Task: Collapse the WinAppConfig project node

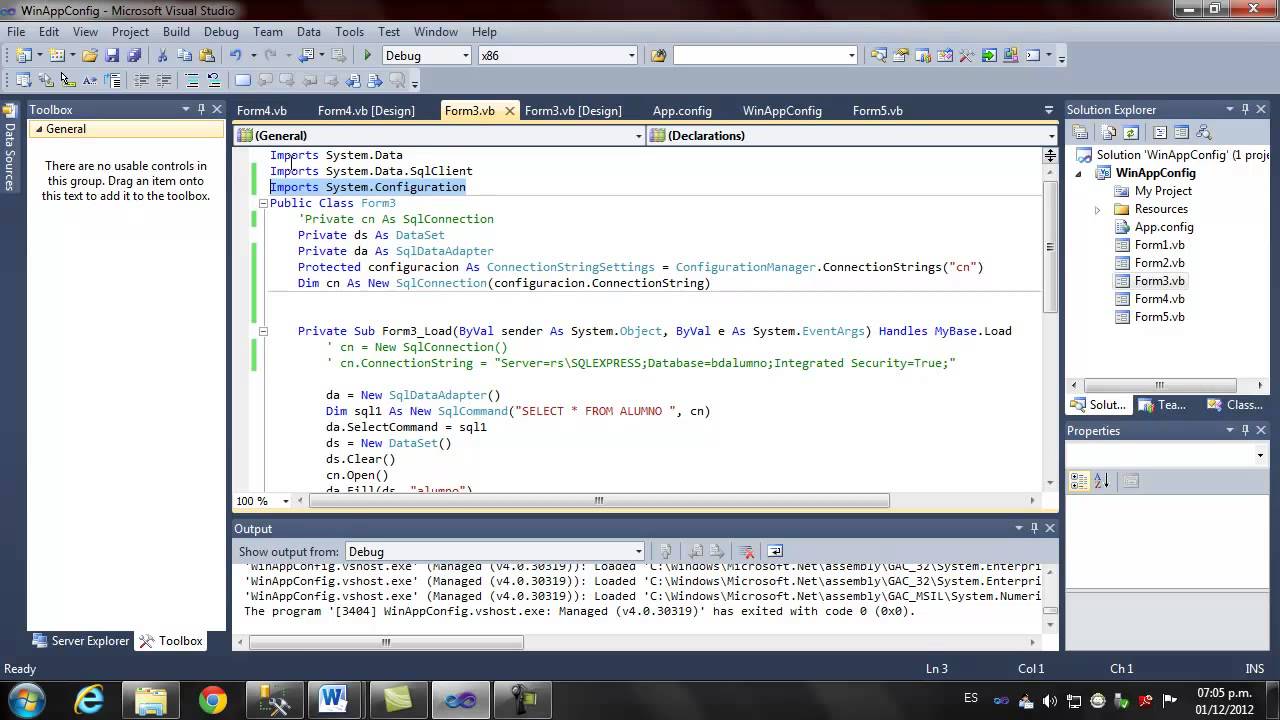Action: tap(1079, 173)
